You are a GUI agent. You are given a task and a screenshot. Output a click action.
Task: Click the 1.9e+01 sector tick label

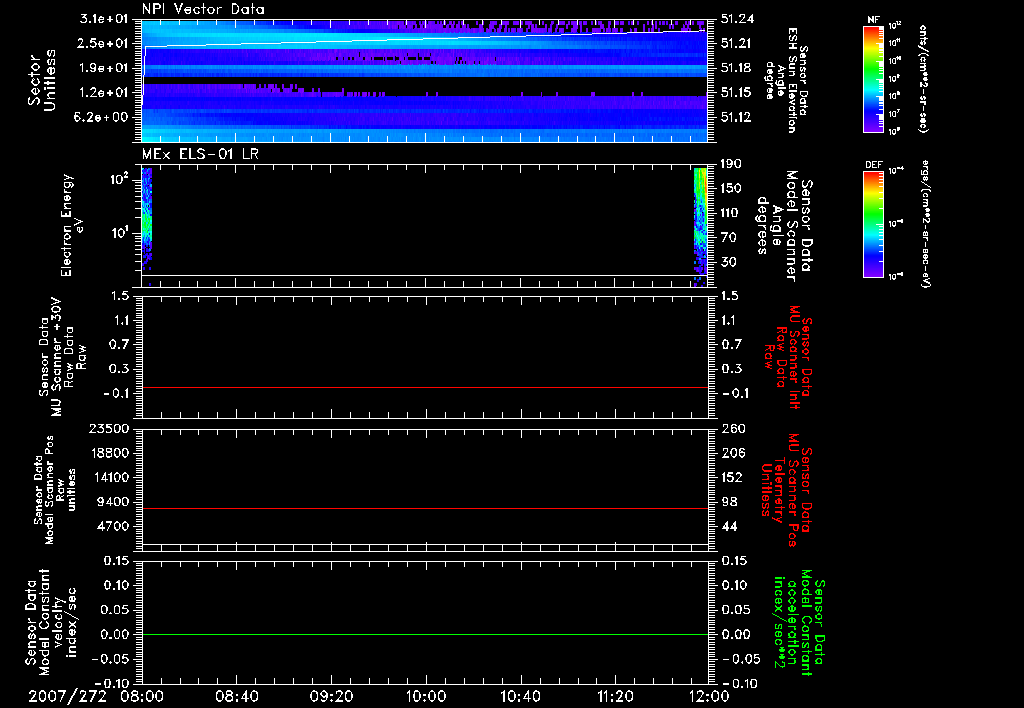pyautogui.click(x=104, y=68)
